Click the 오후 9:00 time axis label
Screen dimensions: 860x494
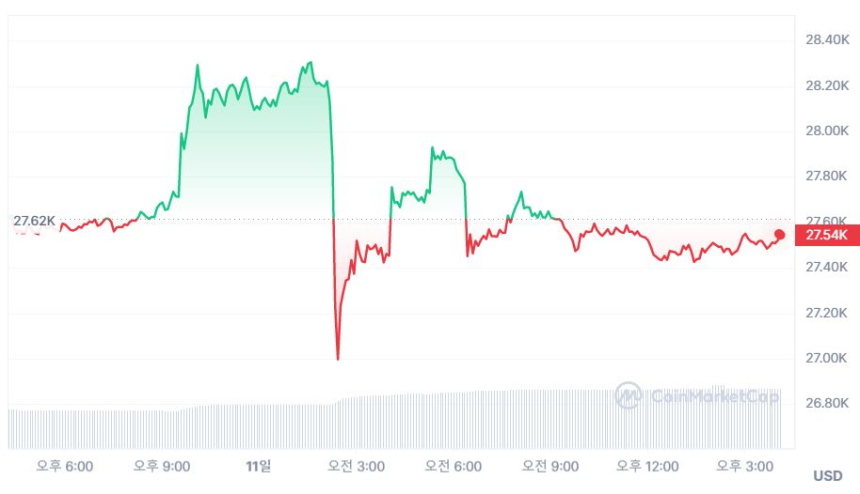point(162,466)
